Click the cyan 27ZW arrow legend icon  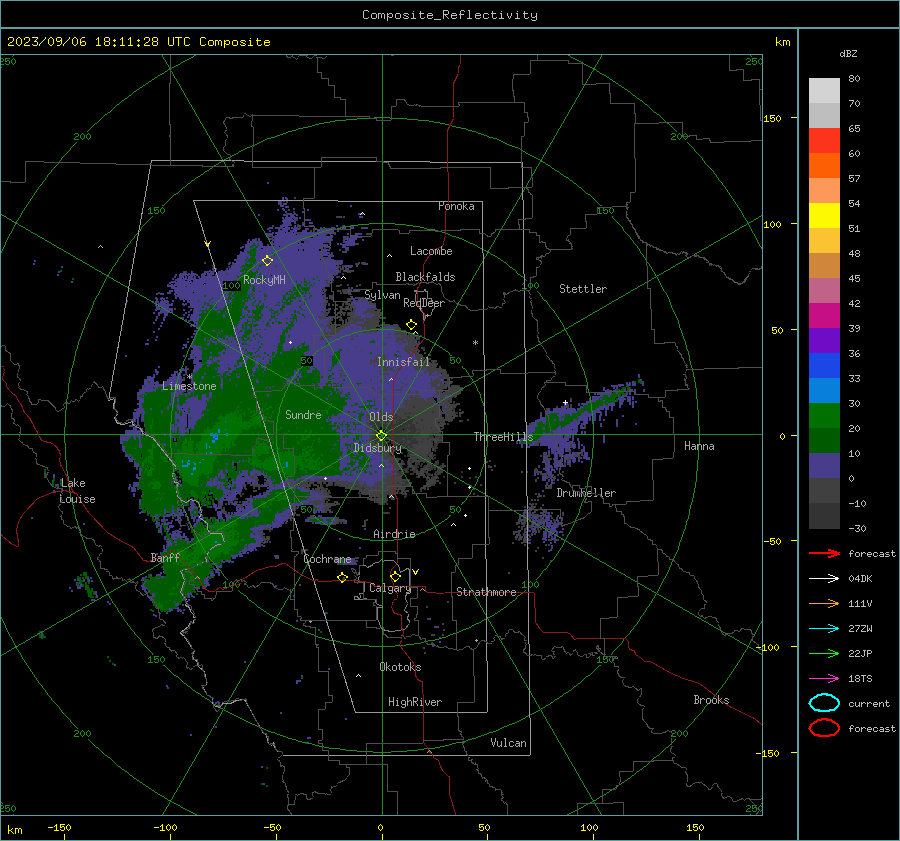tap(824, 629)
